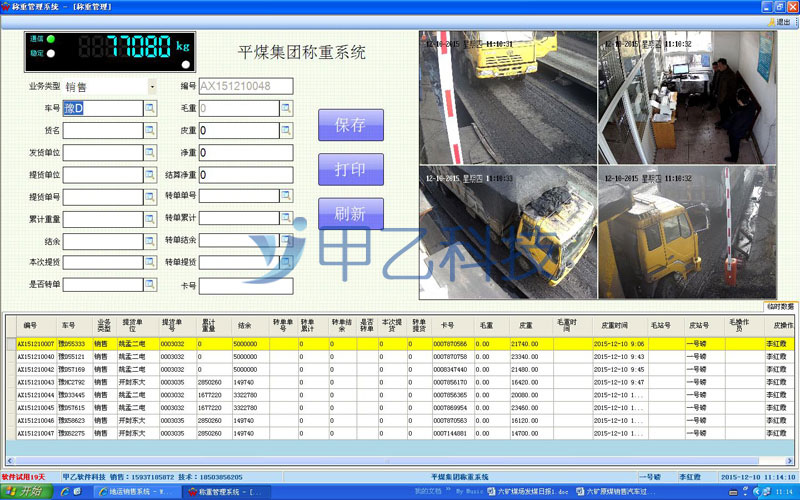
Task: Click the white 稳定 indicator light
Action: click(51, 53)
